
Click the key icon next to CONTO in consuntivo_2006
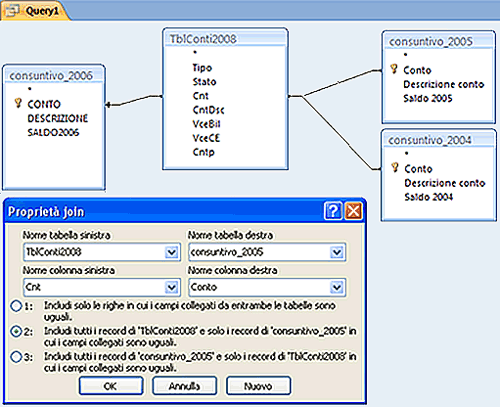point(18,103)
